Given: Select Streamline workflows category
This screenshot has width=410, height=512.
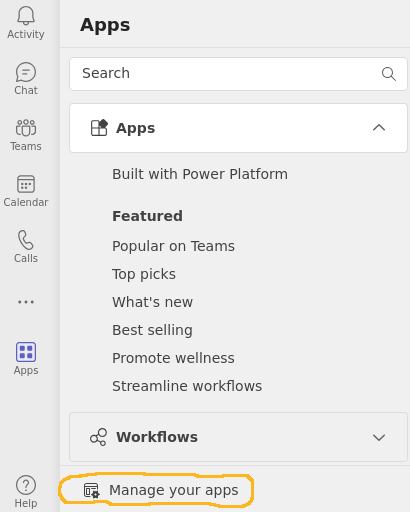Looking at the screenshot, I should [x=187, y=386].
